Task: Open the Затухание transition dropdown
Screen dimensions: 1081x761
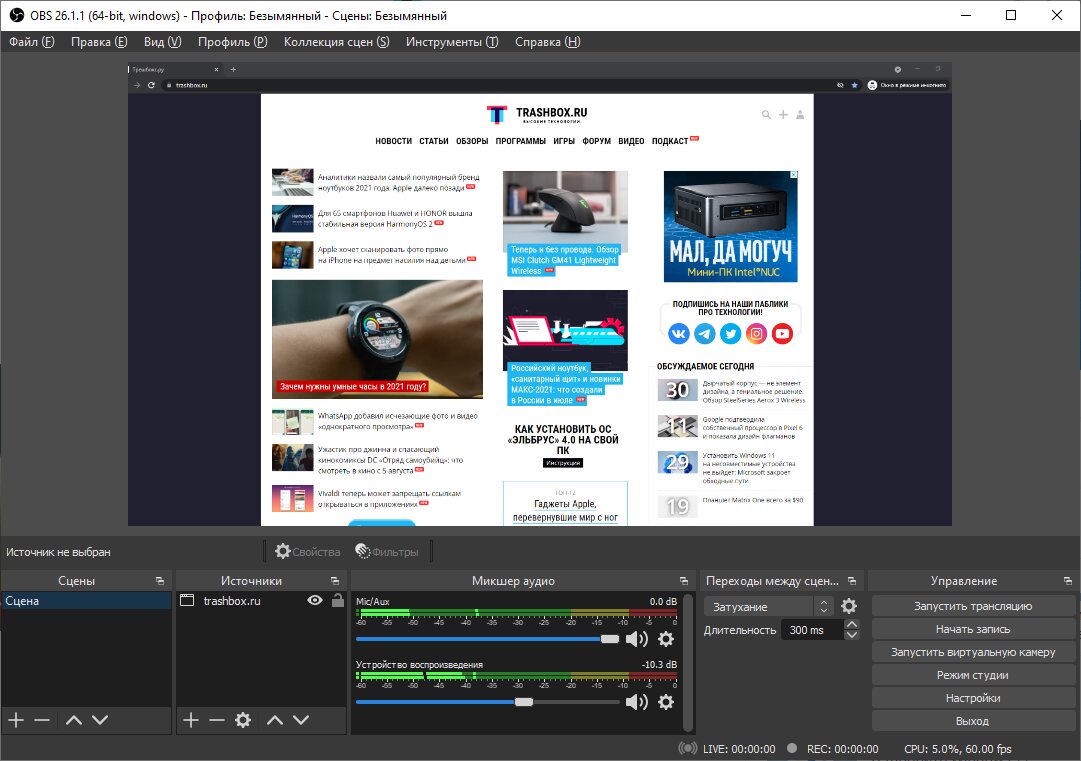Action: pos(769,607)
